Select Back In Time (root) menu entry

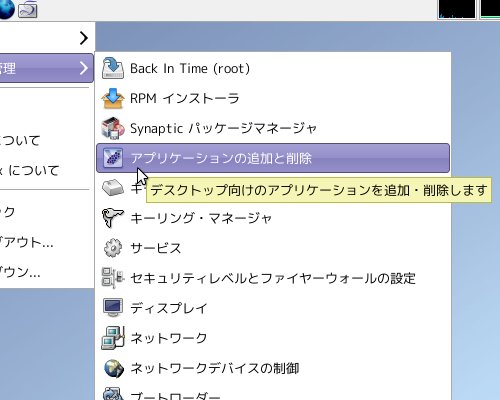pyautogui.click(x=273, y=68)
